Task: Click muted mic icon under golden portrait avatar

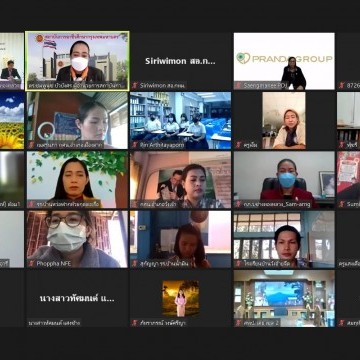Action: (x=135, y=323)
